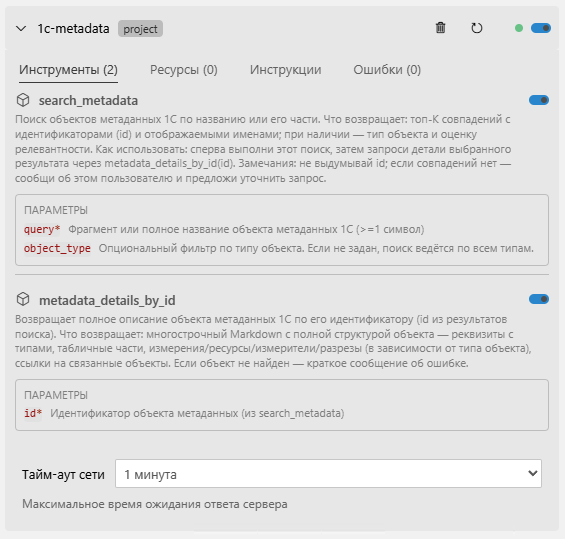
Task: Click the project badge label
Action: tap(141, 29)
